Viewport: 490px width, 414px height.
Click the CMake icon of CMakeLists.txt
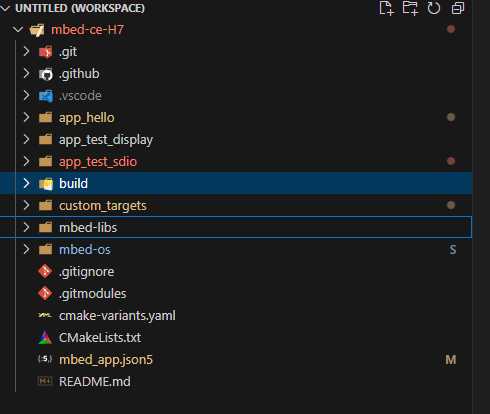pos(45,338)
